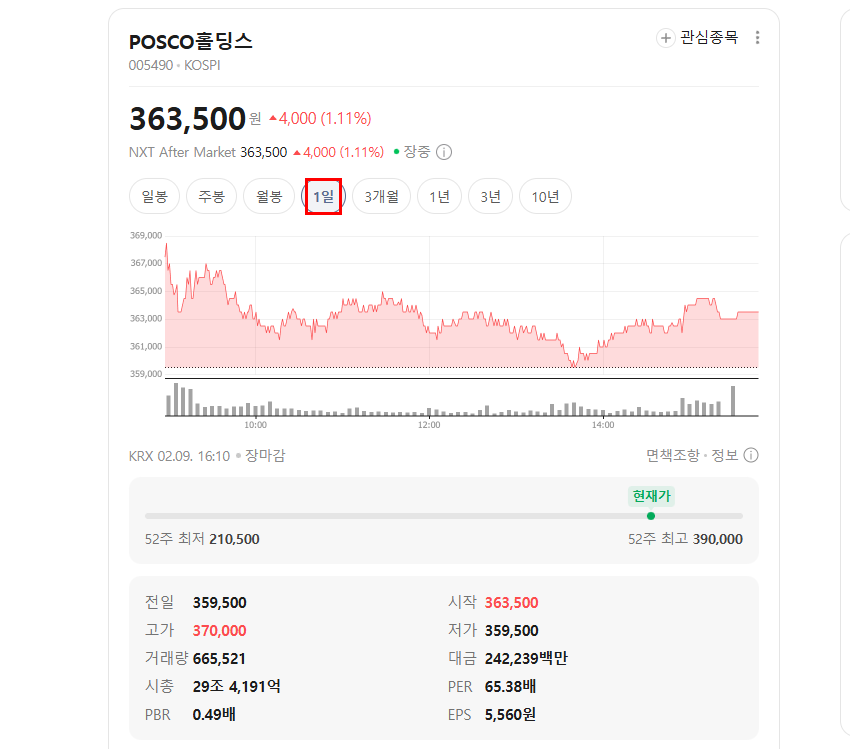Click the EPS value 5,560원
The height and width of the screenshot is (749, 850).
[510, 714]
